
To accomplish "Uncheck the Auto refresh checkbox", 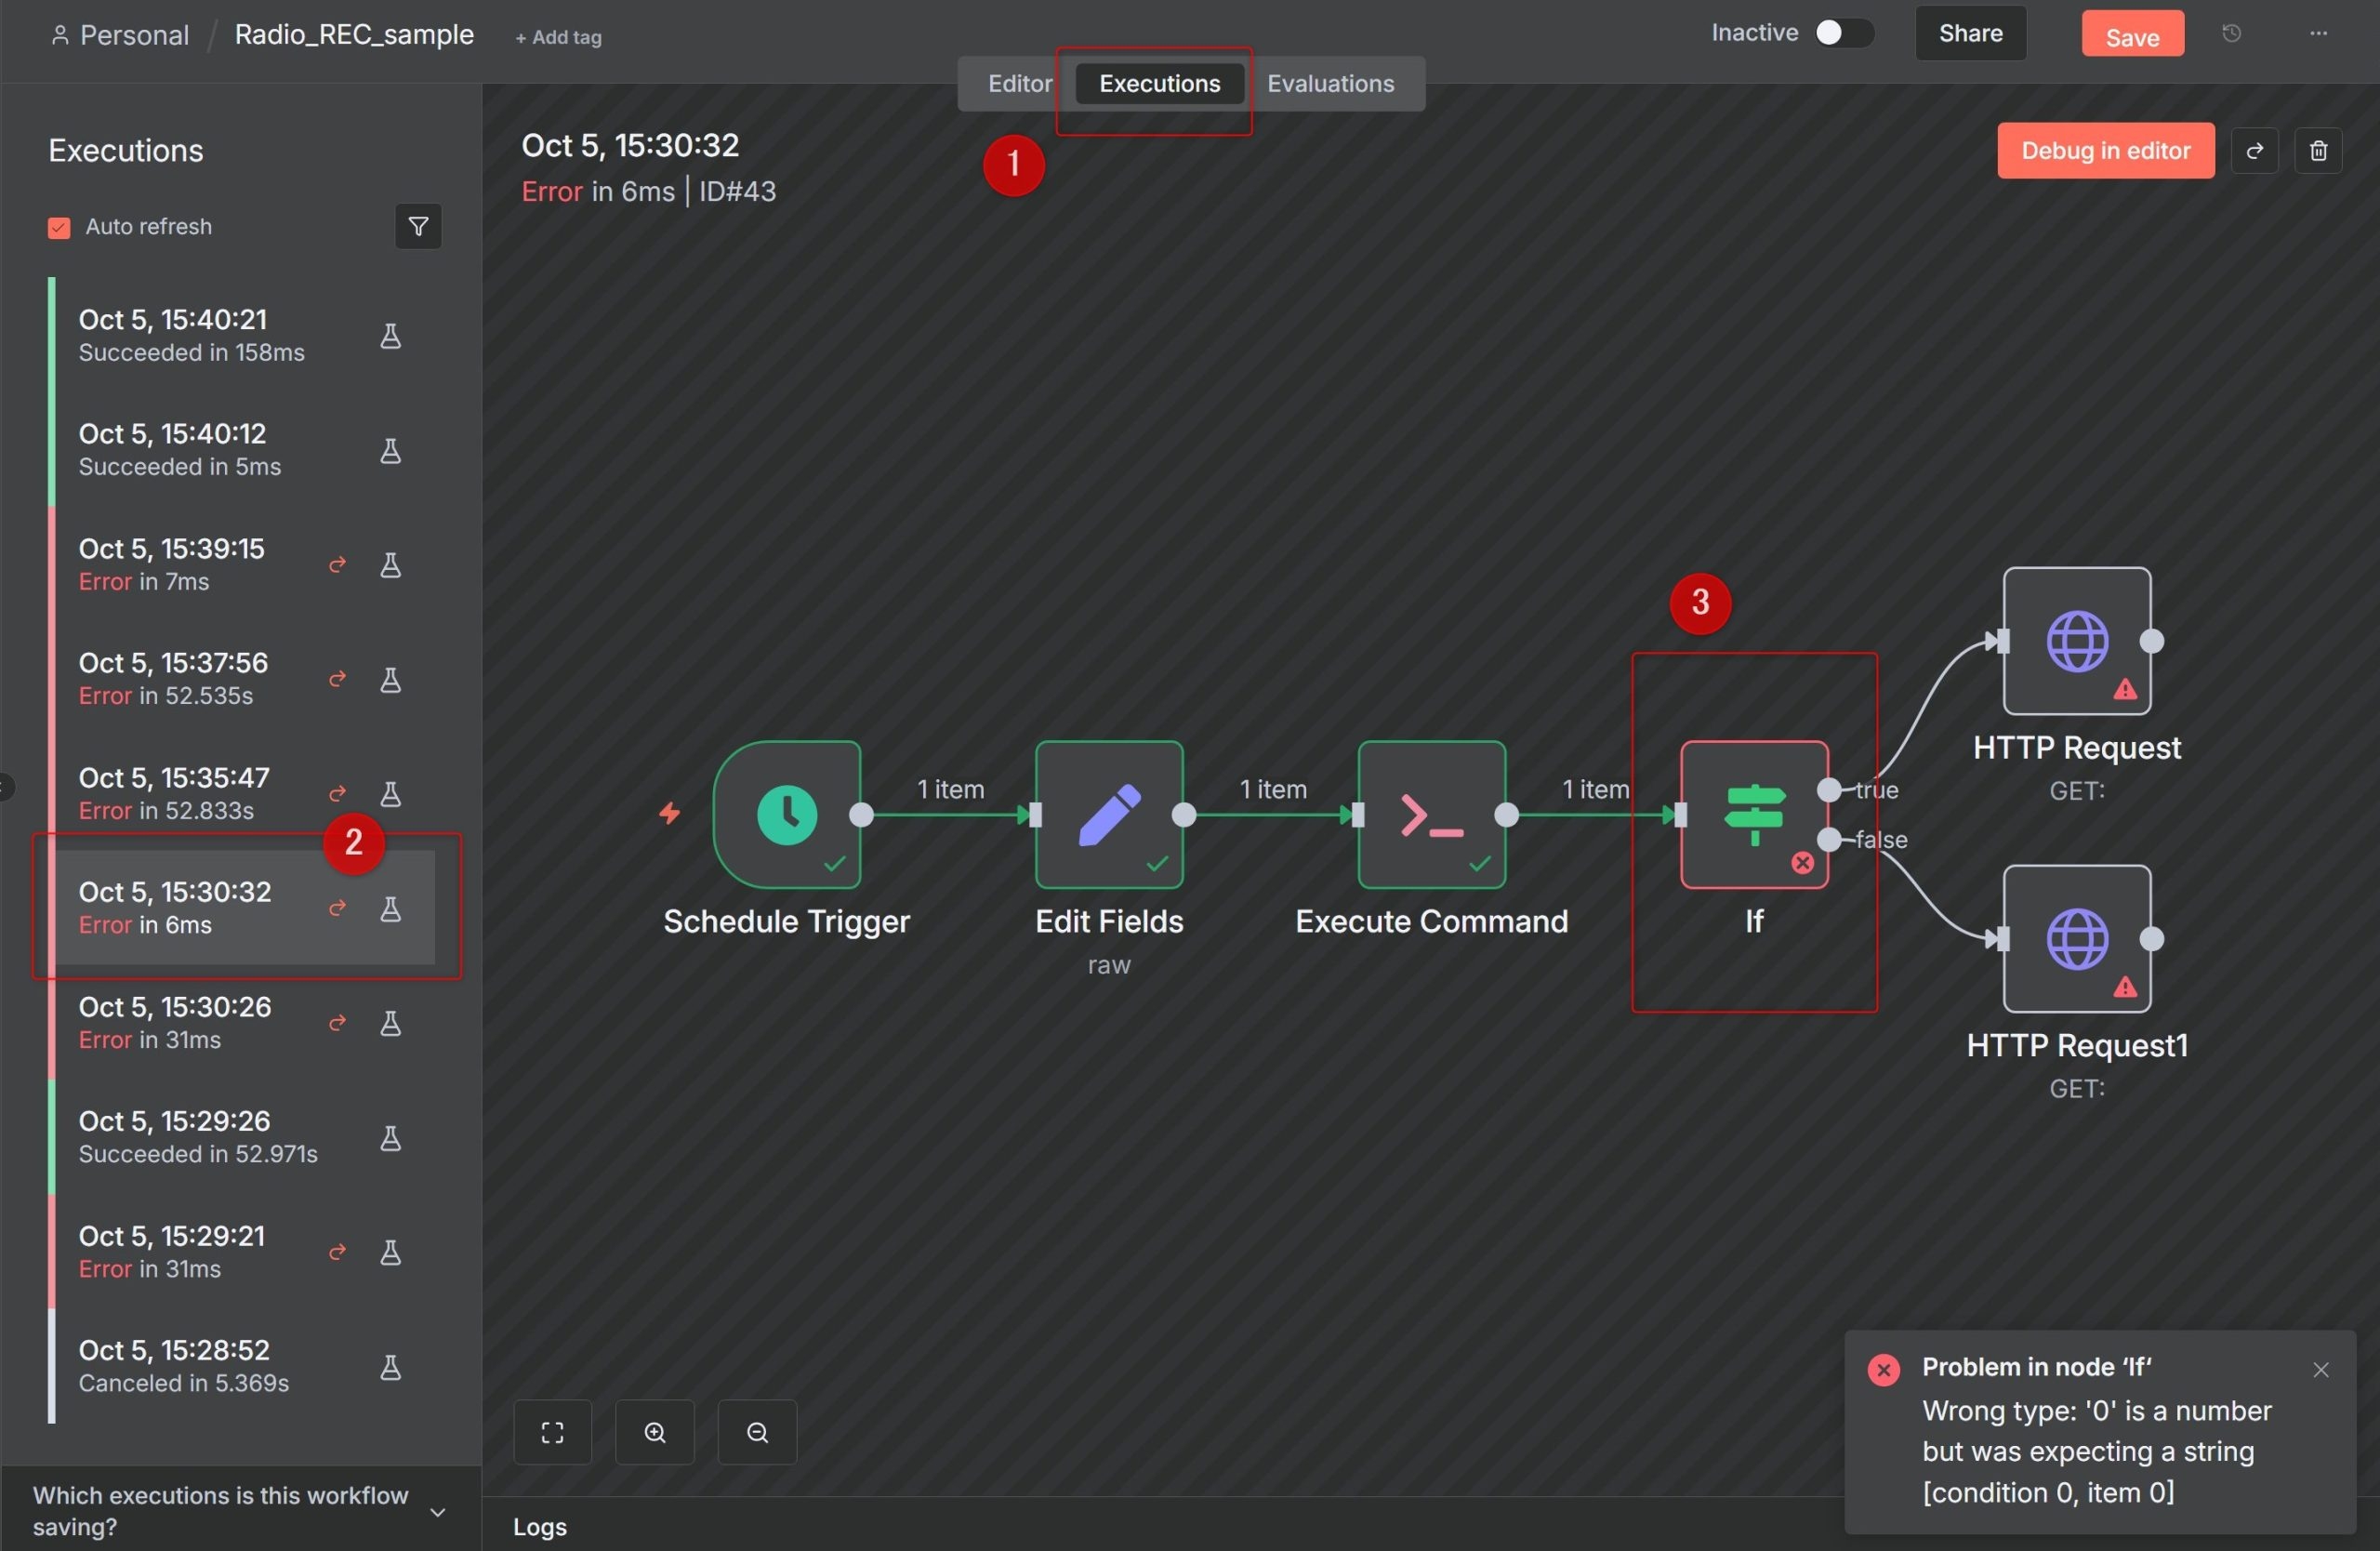I will point(59,228).
